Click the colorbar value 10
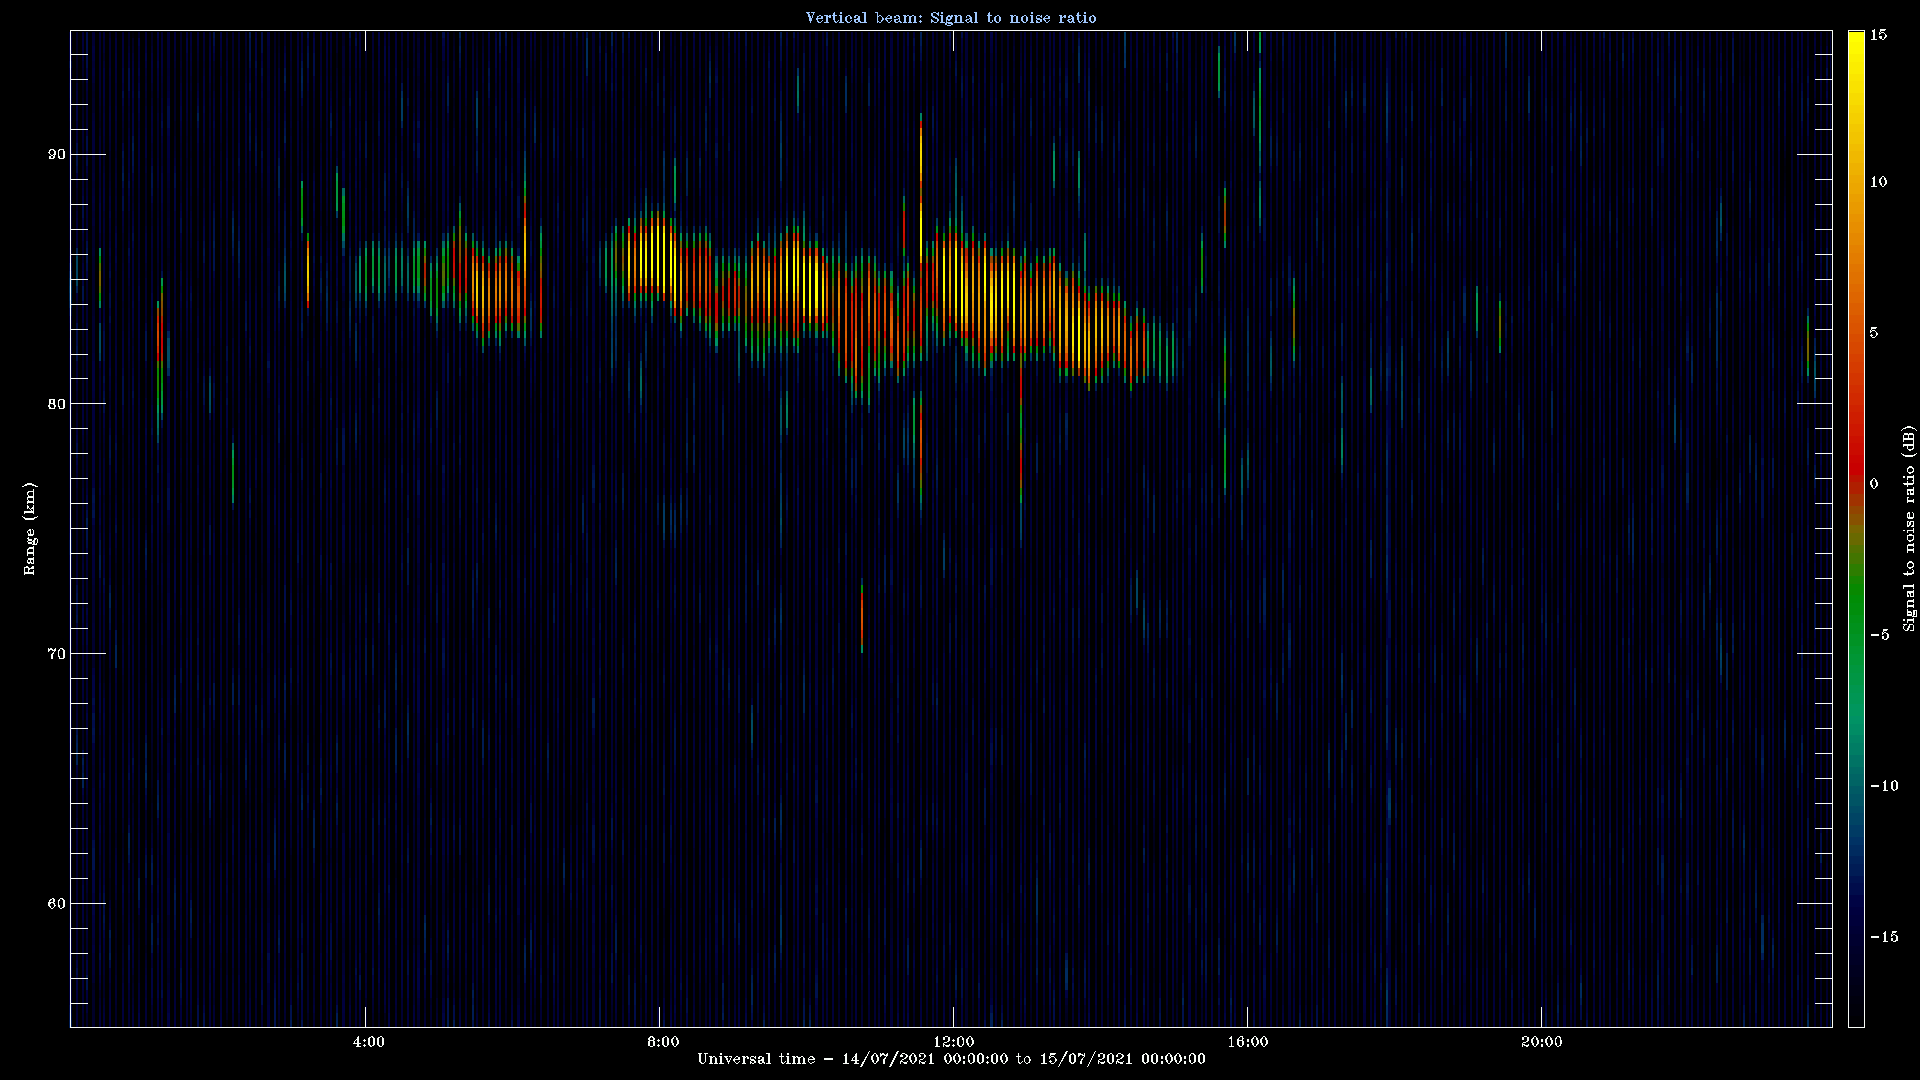 tap(1878, 182)
